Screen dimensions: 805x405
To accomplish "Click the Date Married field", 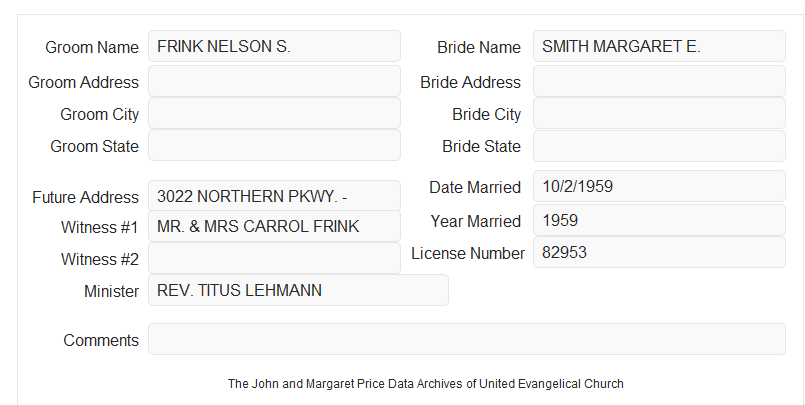I will (x=659, y=186).
